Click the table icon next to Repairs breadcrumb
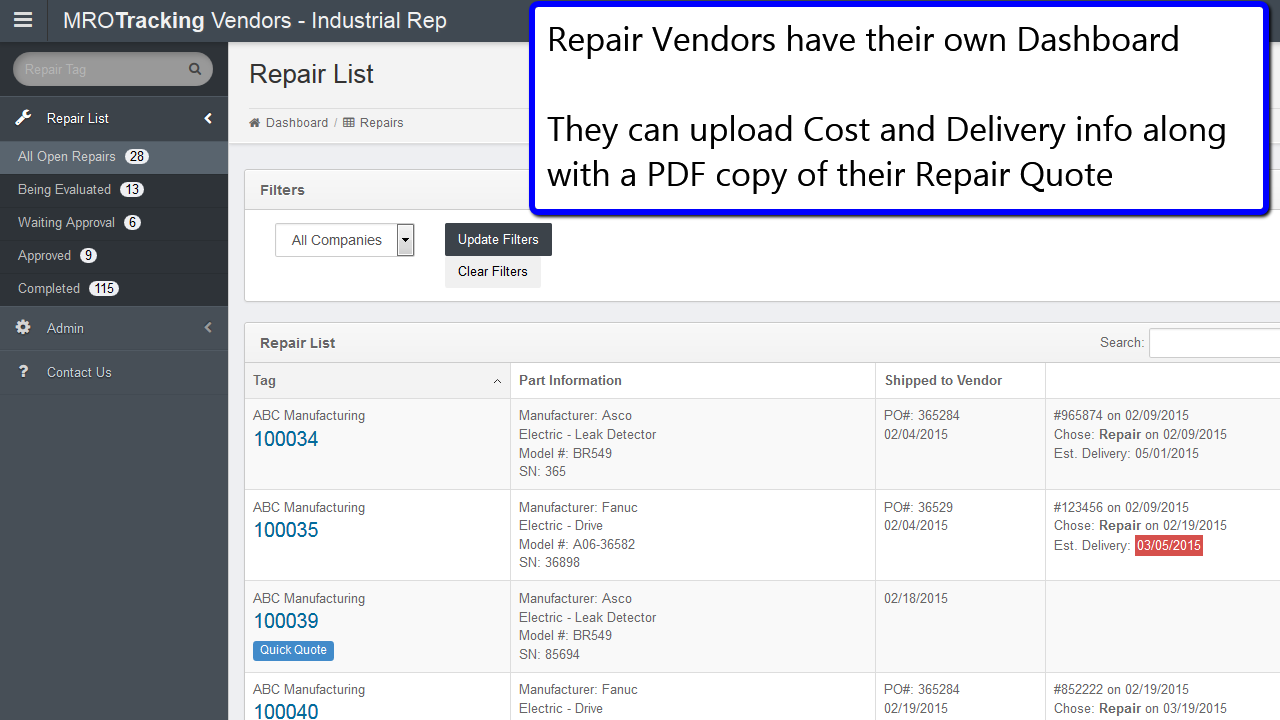 click(x=349, y=123)
